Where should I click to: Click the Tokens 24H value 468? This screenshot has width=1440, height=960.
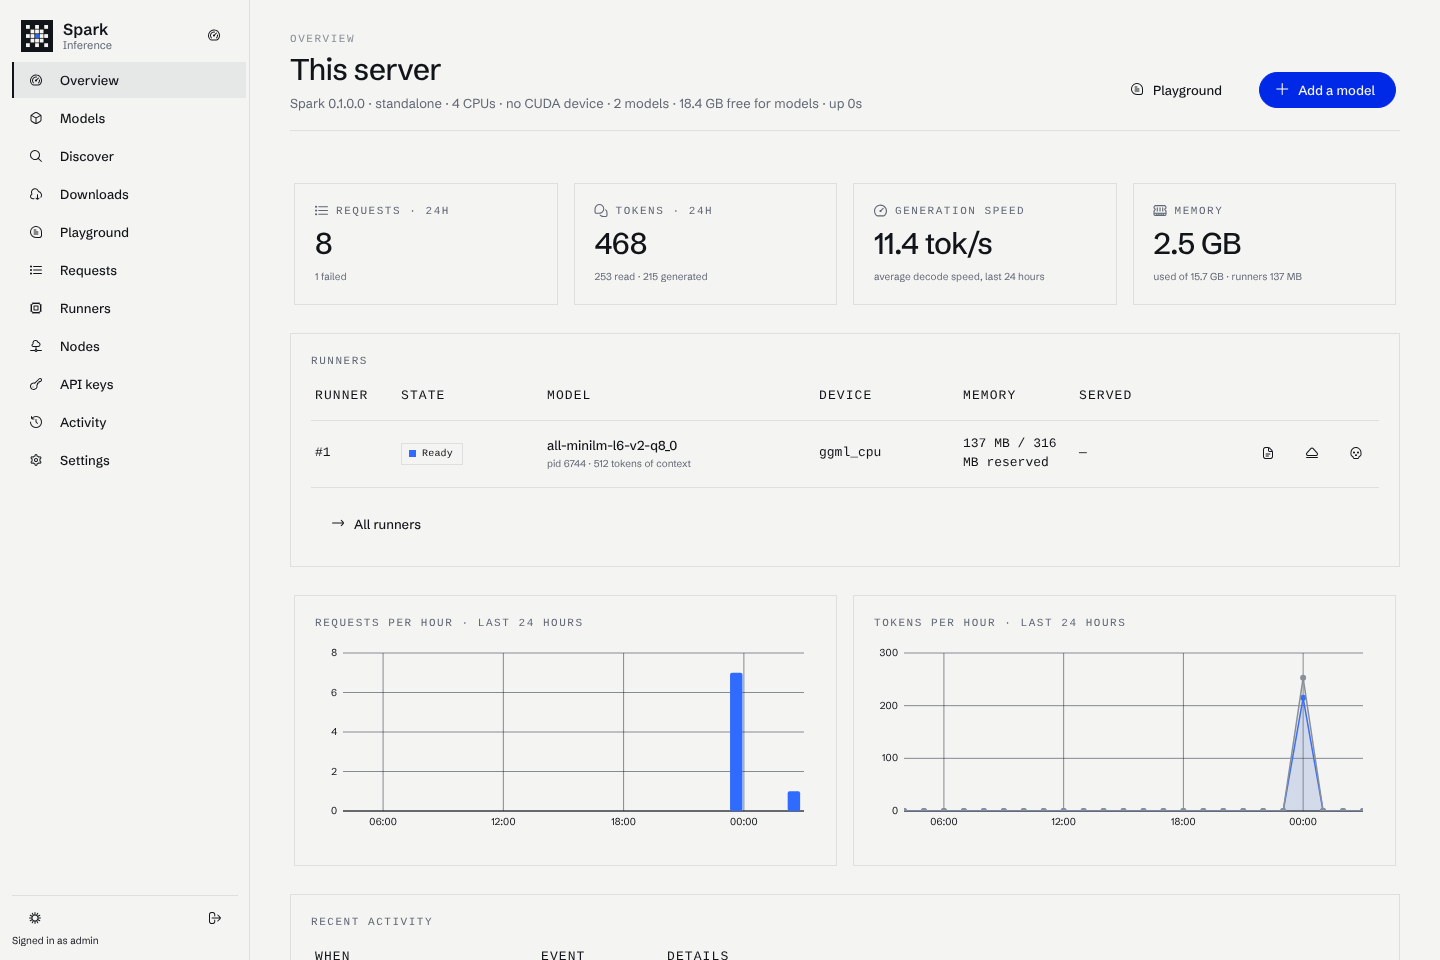(x=621, y=244)
